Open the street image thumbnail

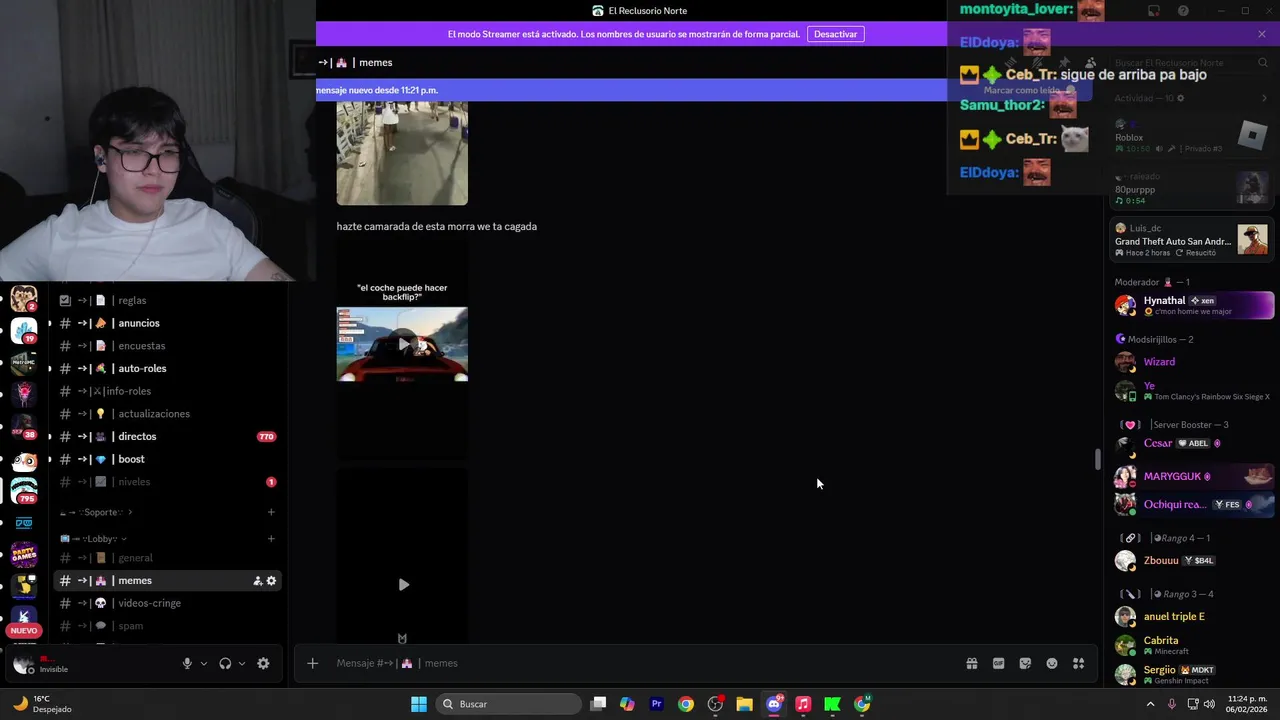tap(402, 153)
